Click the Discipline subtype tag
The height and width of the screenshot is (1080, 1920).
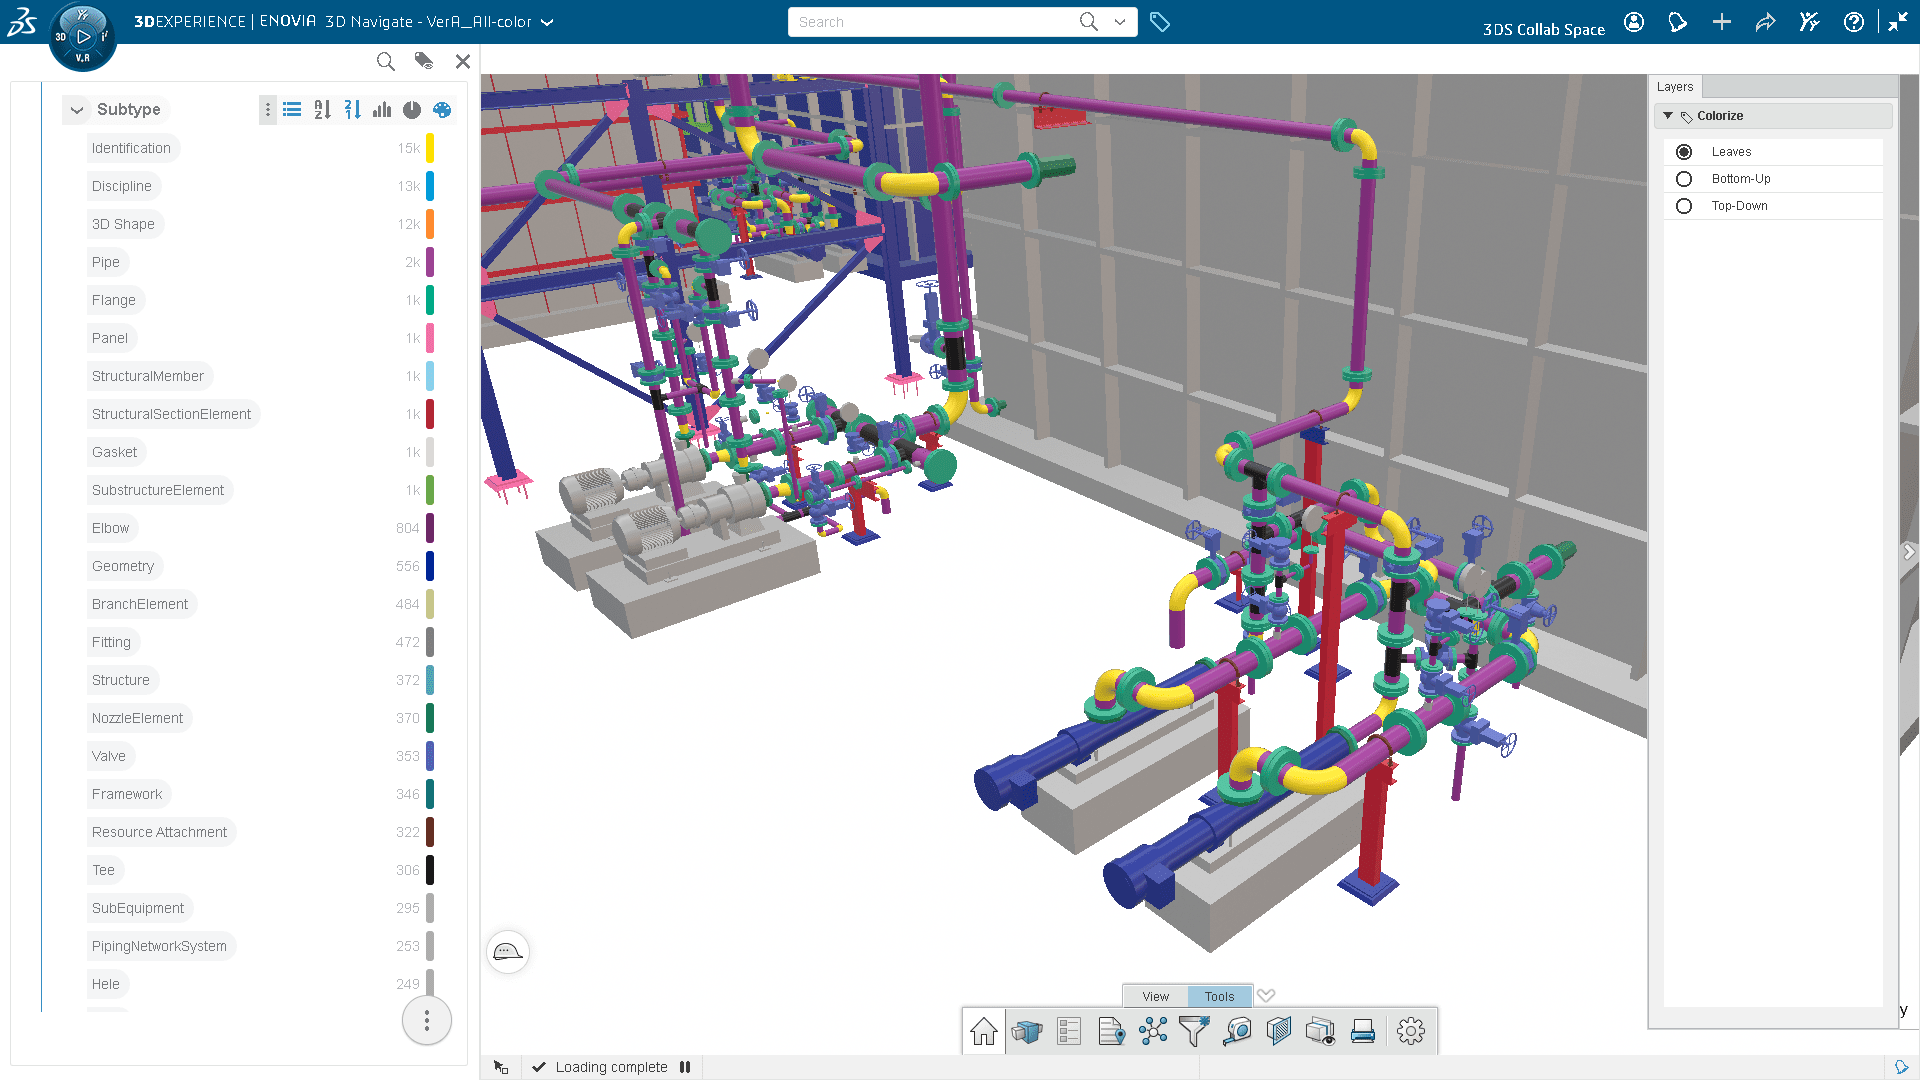tap(122, 186)
